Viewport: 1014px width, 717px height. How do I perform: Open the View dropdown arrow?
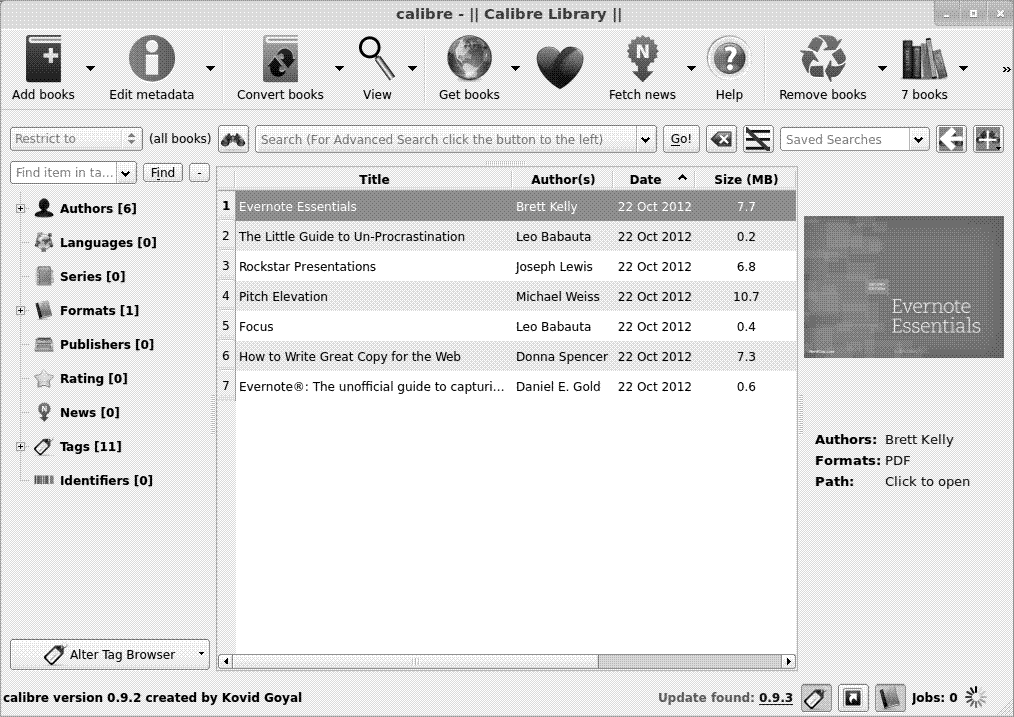(413, 68)
